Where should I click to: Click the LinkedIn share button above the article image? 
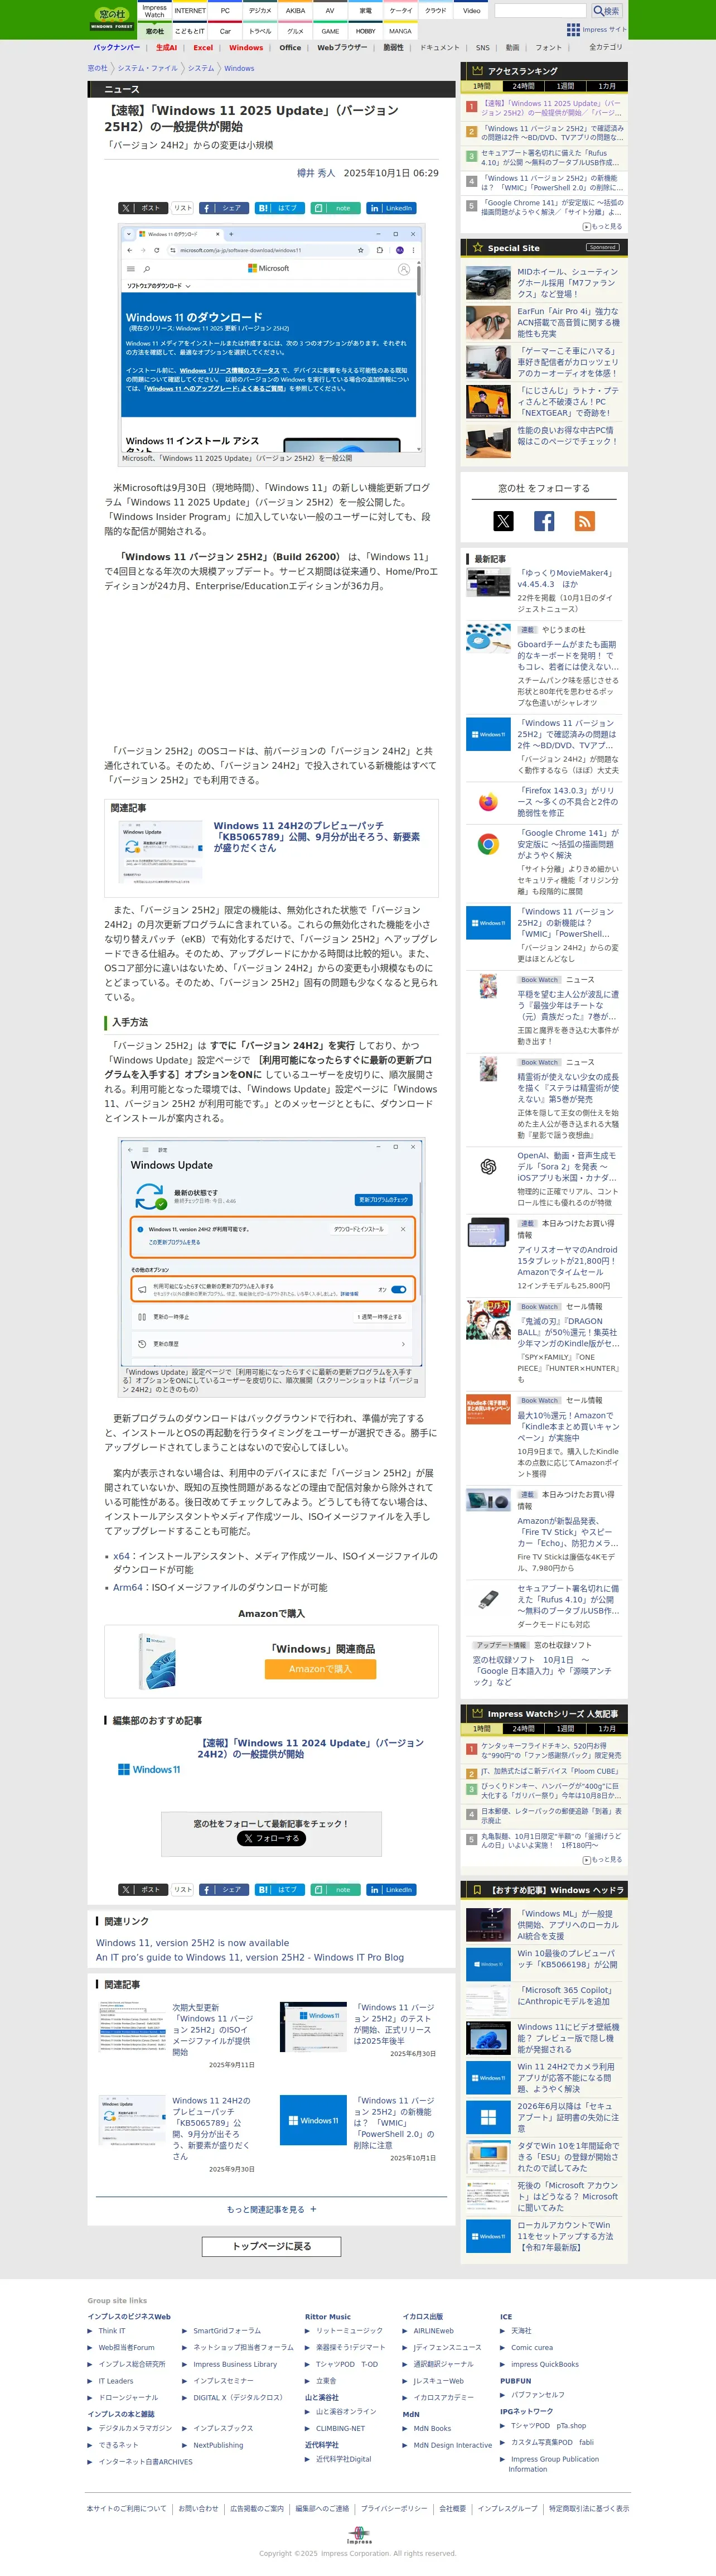point(391,208)
